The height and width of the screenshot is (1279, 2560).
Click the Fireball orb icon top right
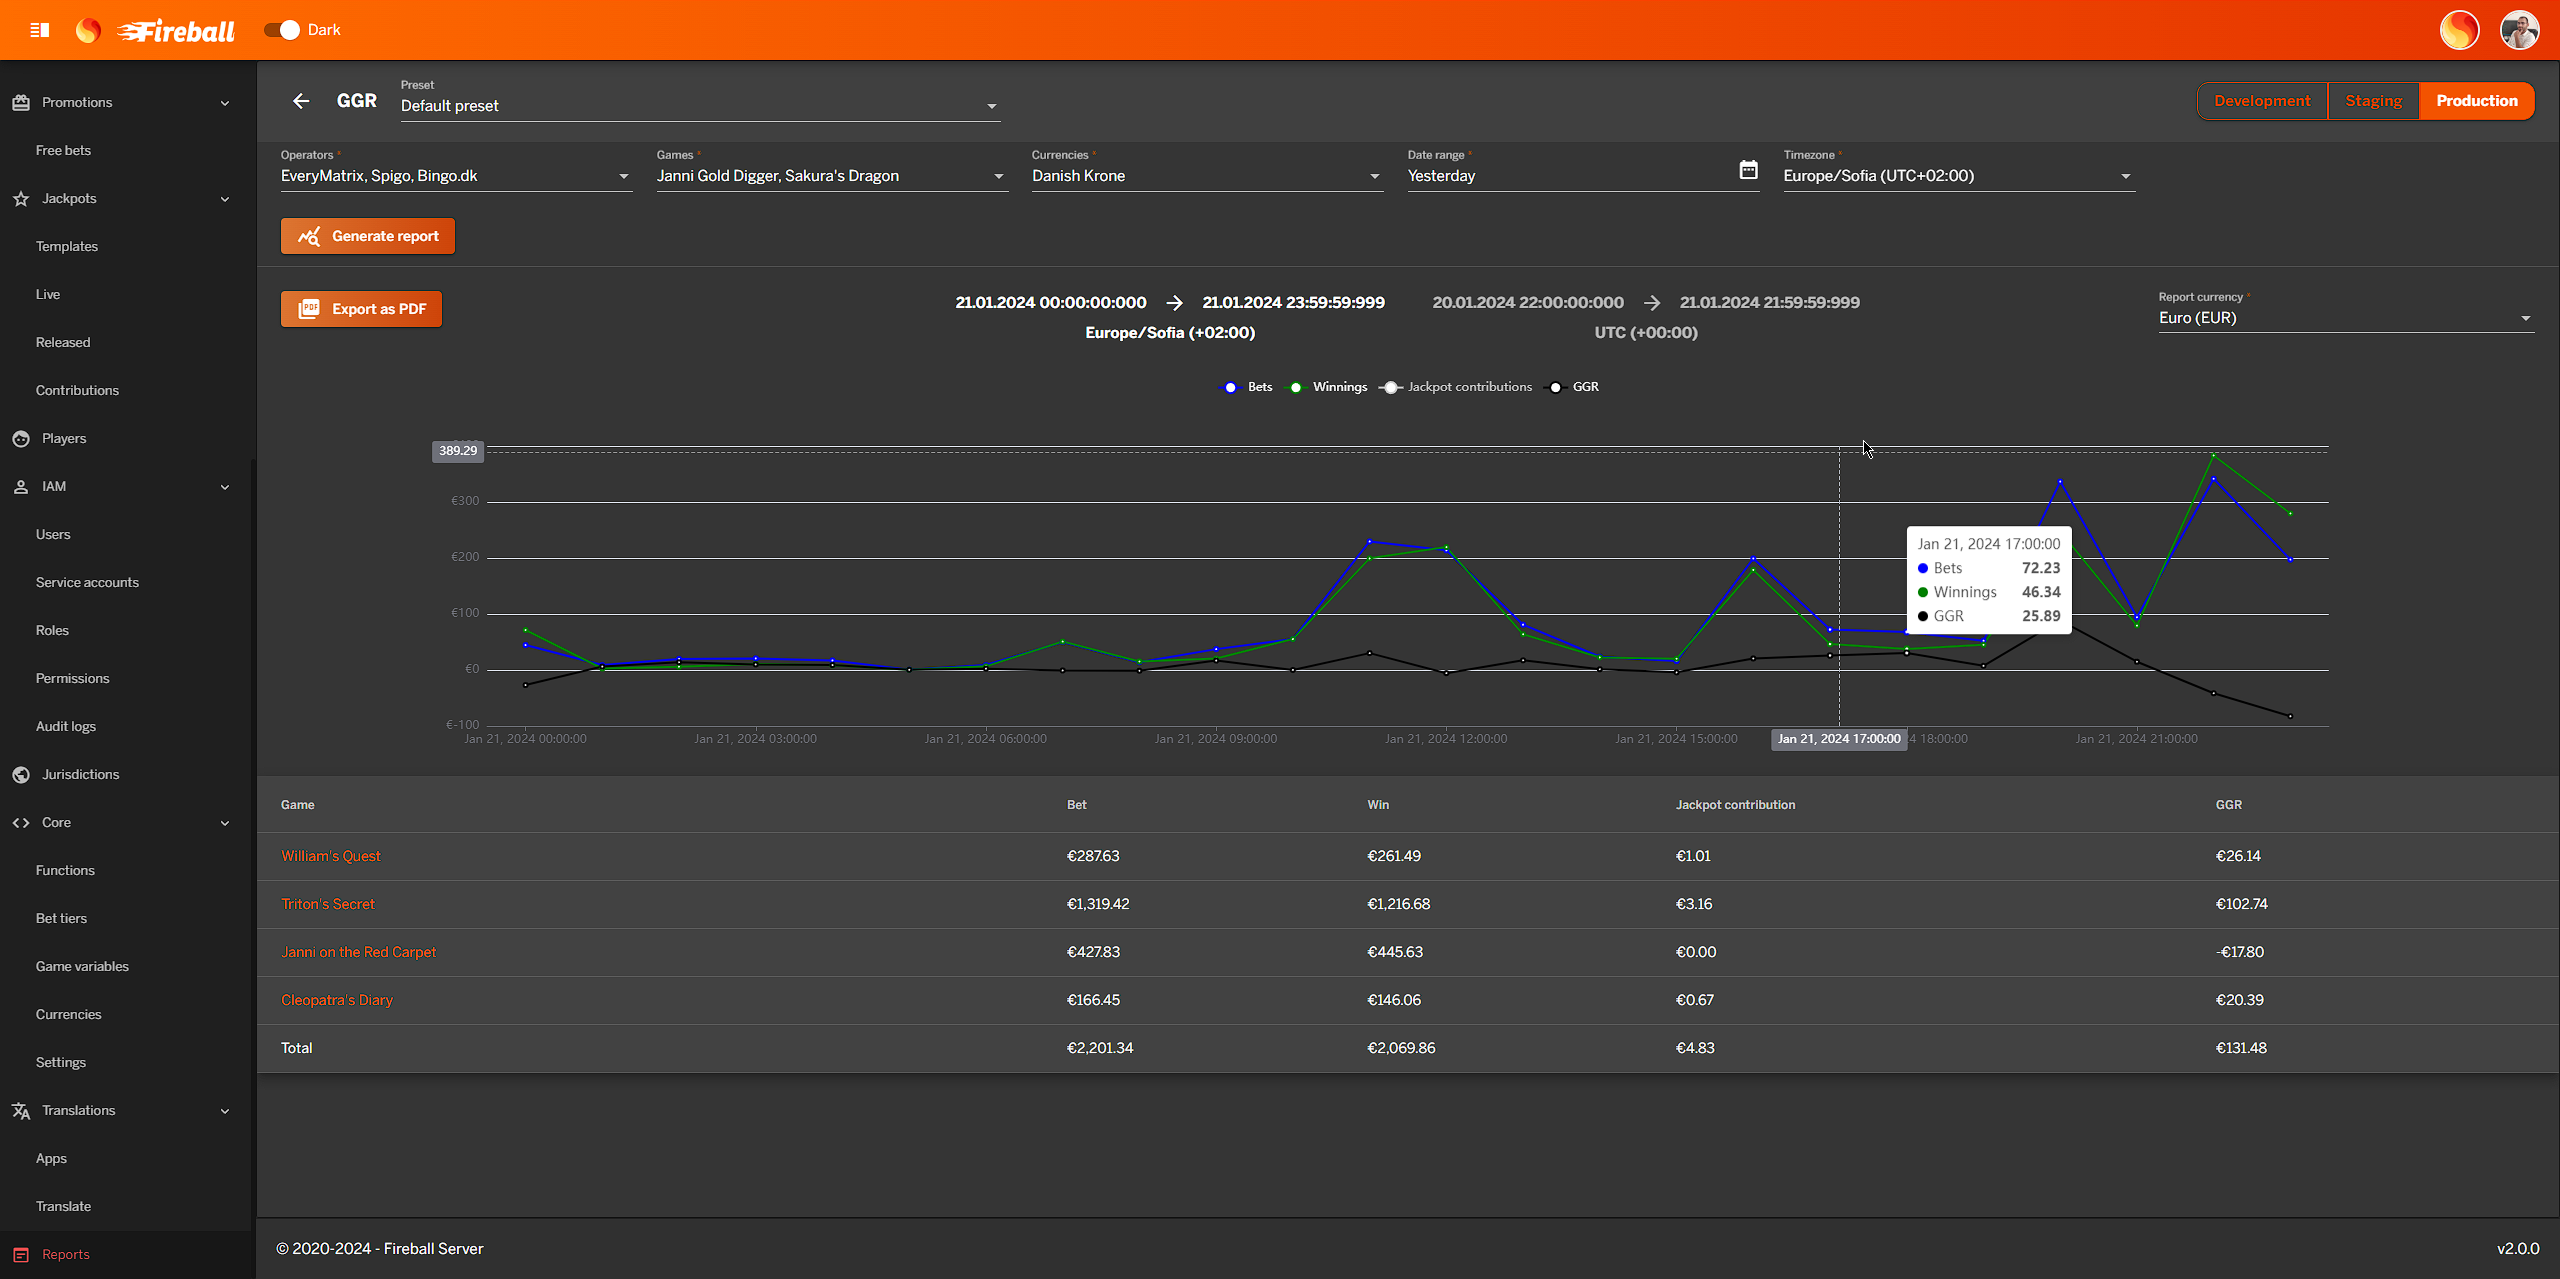tap(2459, 30)
